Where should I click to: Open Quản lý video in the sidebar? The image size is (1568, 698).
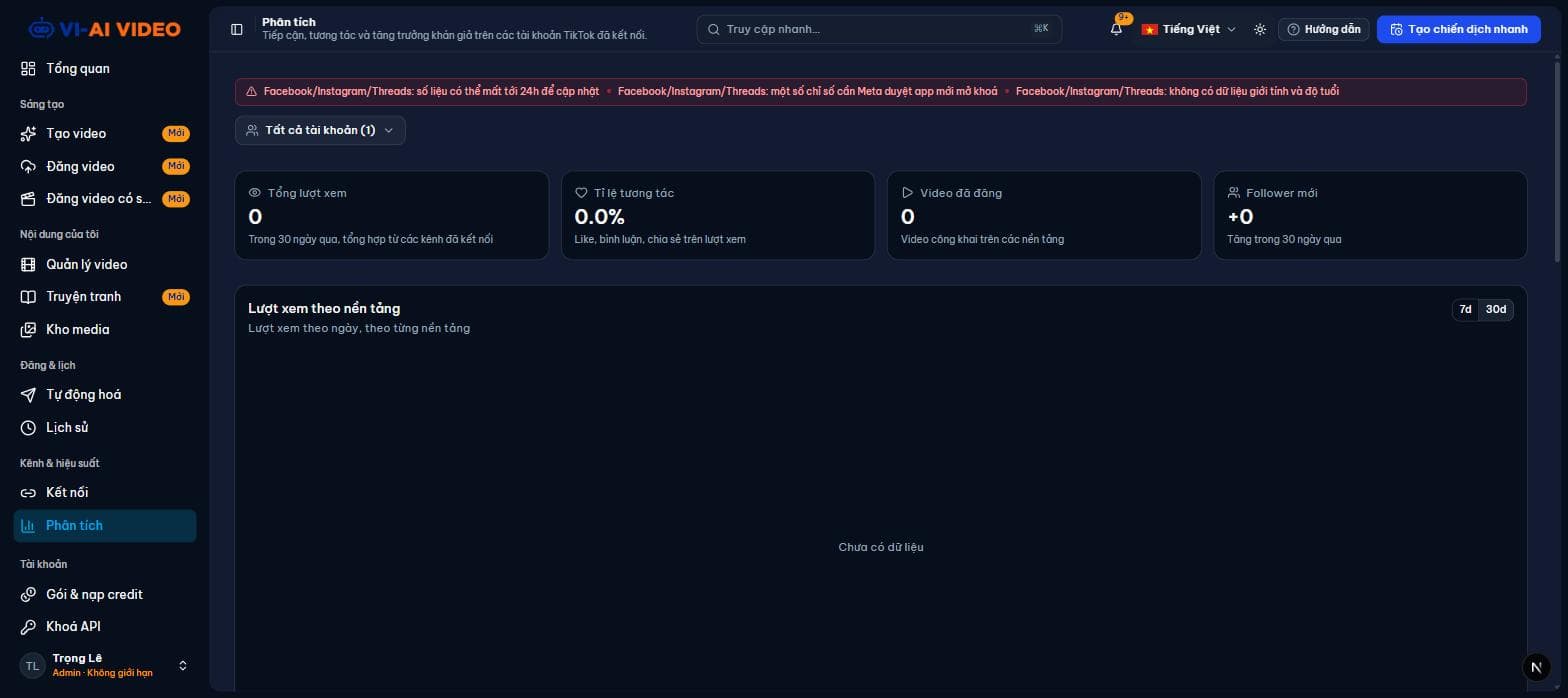pyautogui.click(x=105, y=264)
